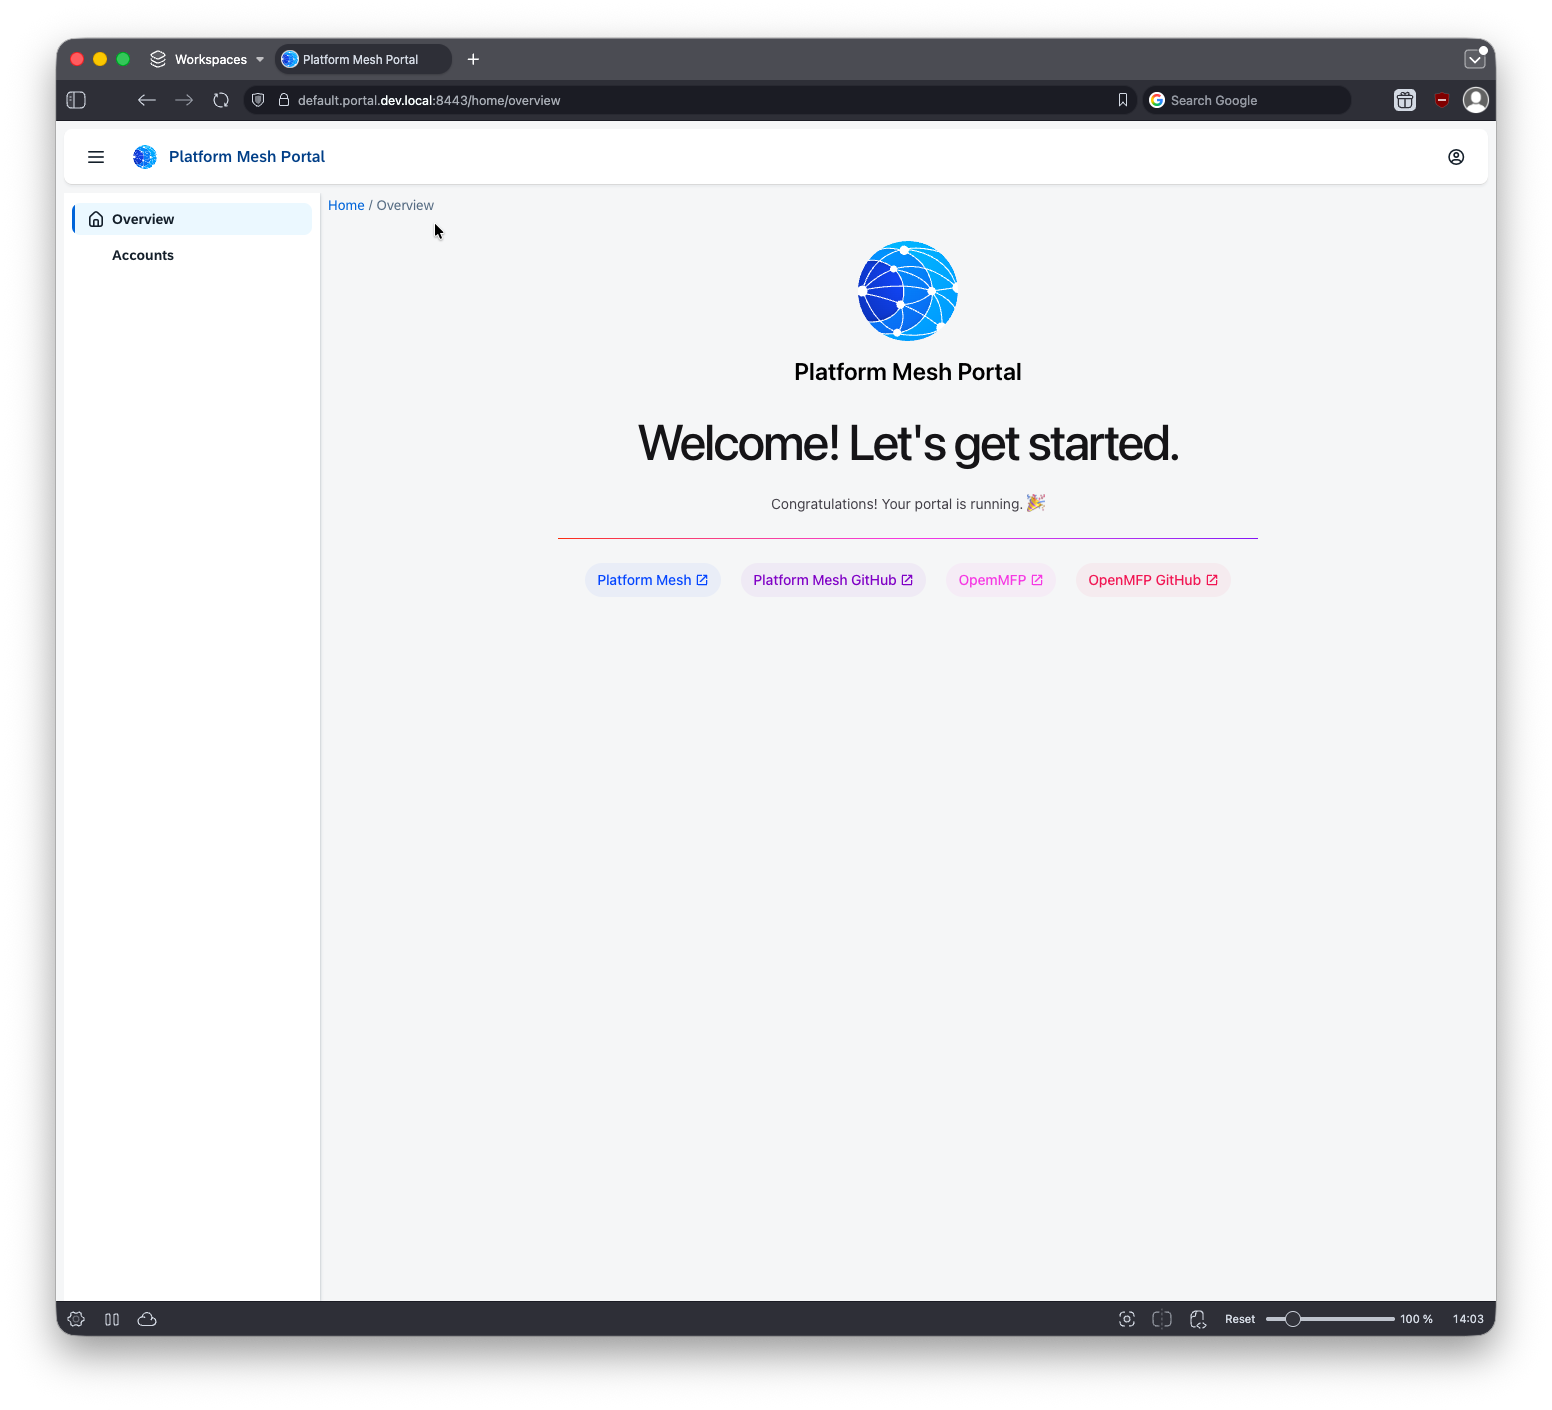
Task: Click the Platform Mesh Portal globe logo
Action: [x=144, y=156]
